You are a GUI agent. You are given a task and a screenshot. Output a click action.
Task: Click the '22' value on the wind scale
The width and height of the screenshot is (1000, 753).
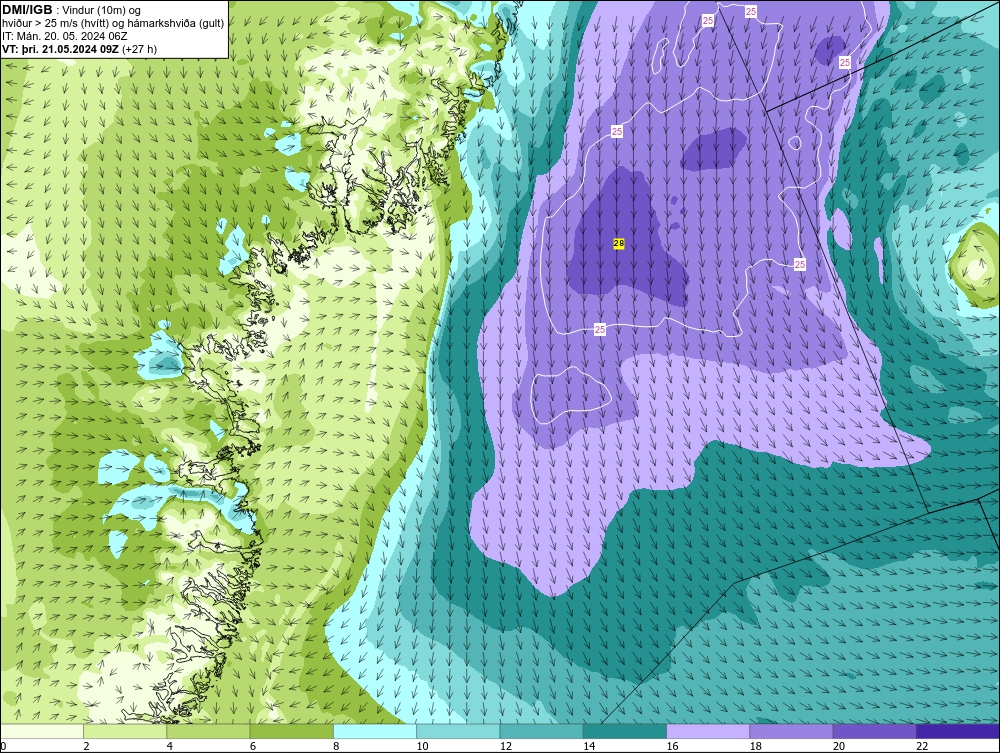[x=922, y=746]
